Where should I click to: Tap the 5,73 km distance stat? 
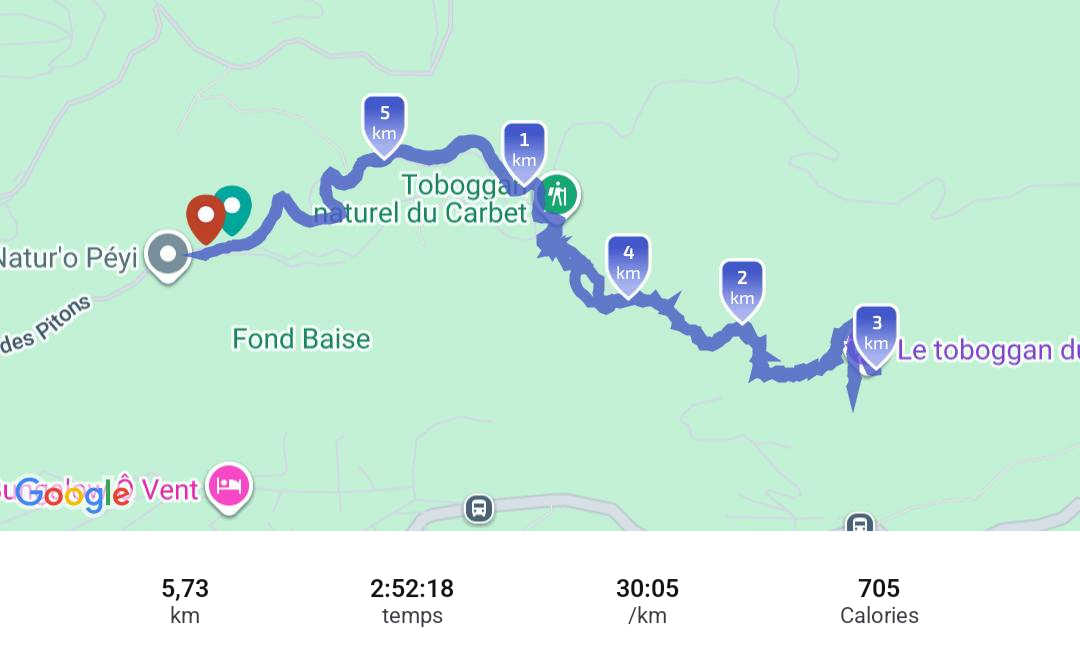[x=185, y=601]
